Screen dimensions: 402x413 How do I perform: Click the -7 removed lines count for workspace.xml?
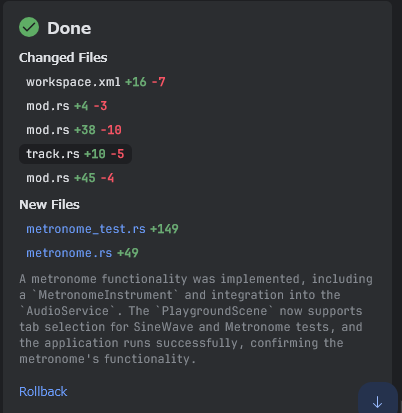(159, 82)
